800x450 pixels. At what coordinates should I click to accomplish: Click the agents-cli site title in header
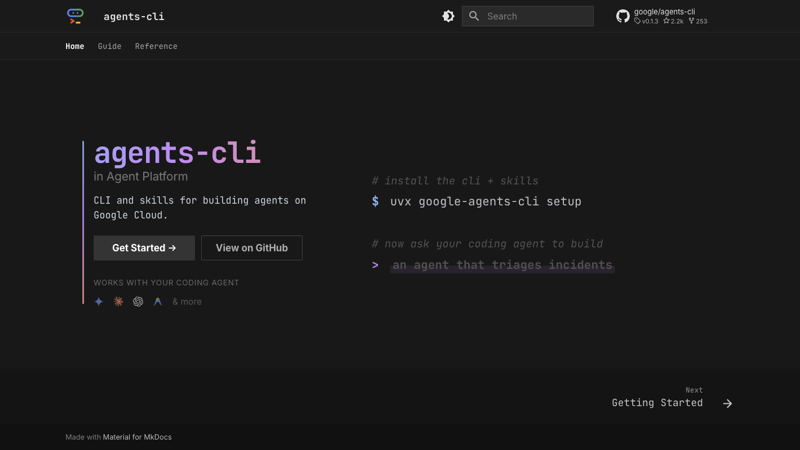[134, 16]
